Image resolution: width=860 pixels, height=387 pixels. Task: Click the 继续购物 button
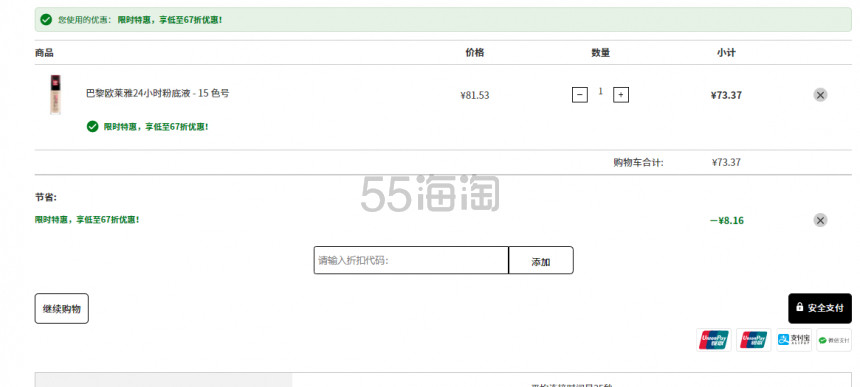click(61, 309)
